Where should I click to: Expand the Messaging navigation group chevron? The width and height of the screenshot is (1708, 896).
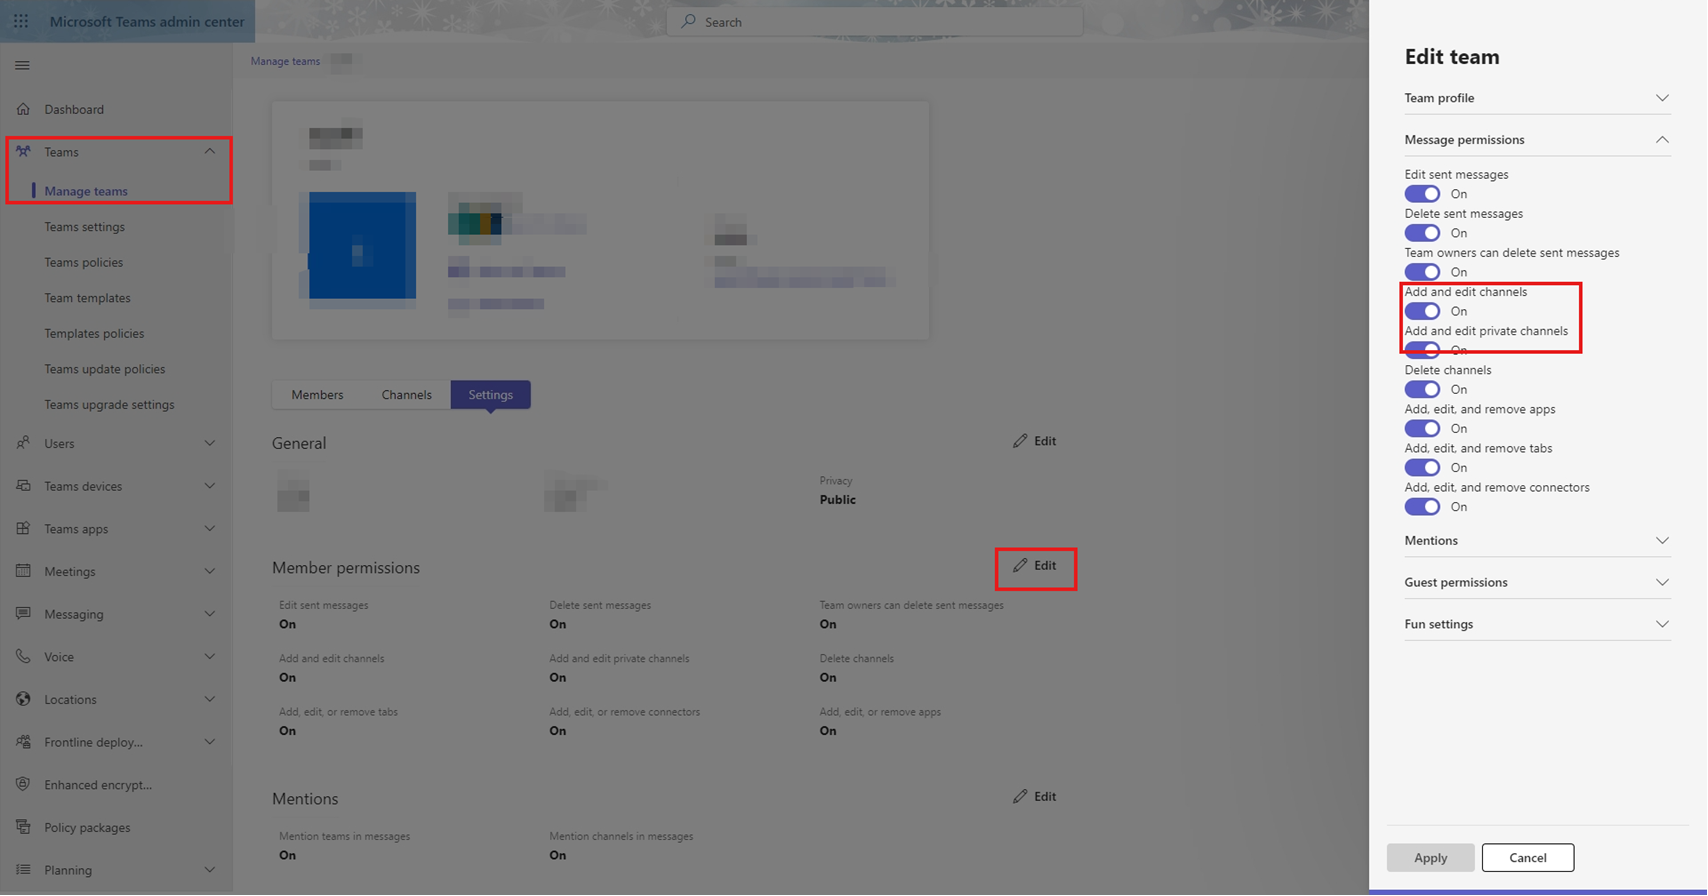(210, 614)
